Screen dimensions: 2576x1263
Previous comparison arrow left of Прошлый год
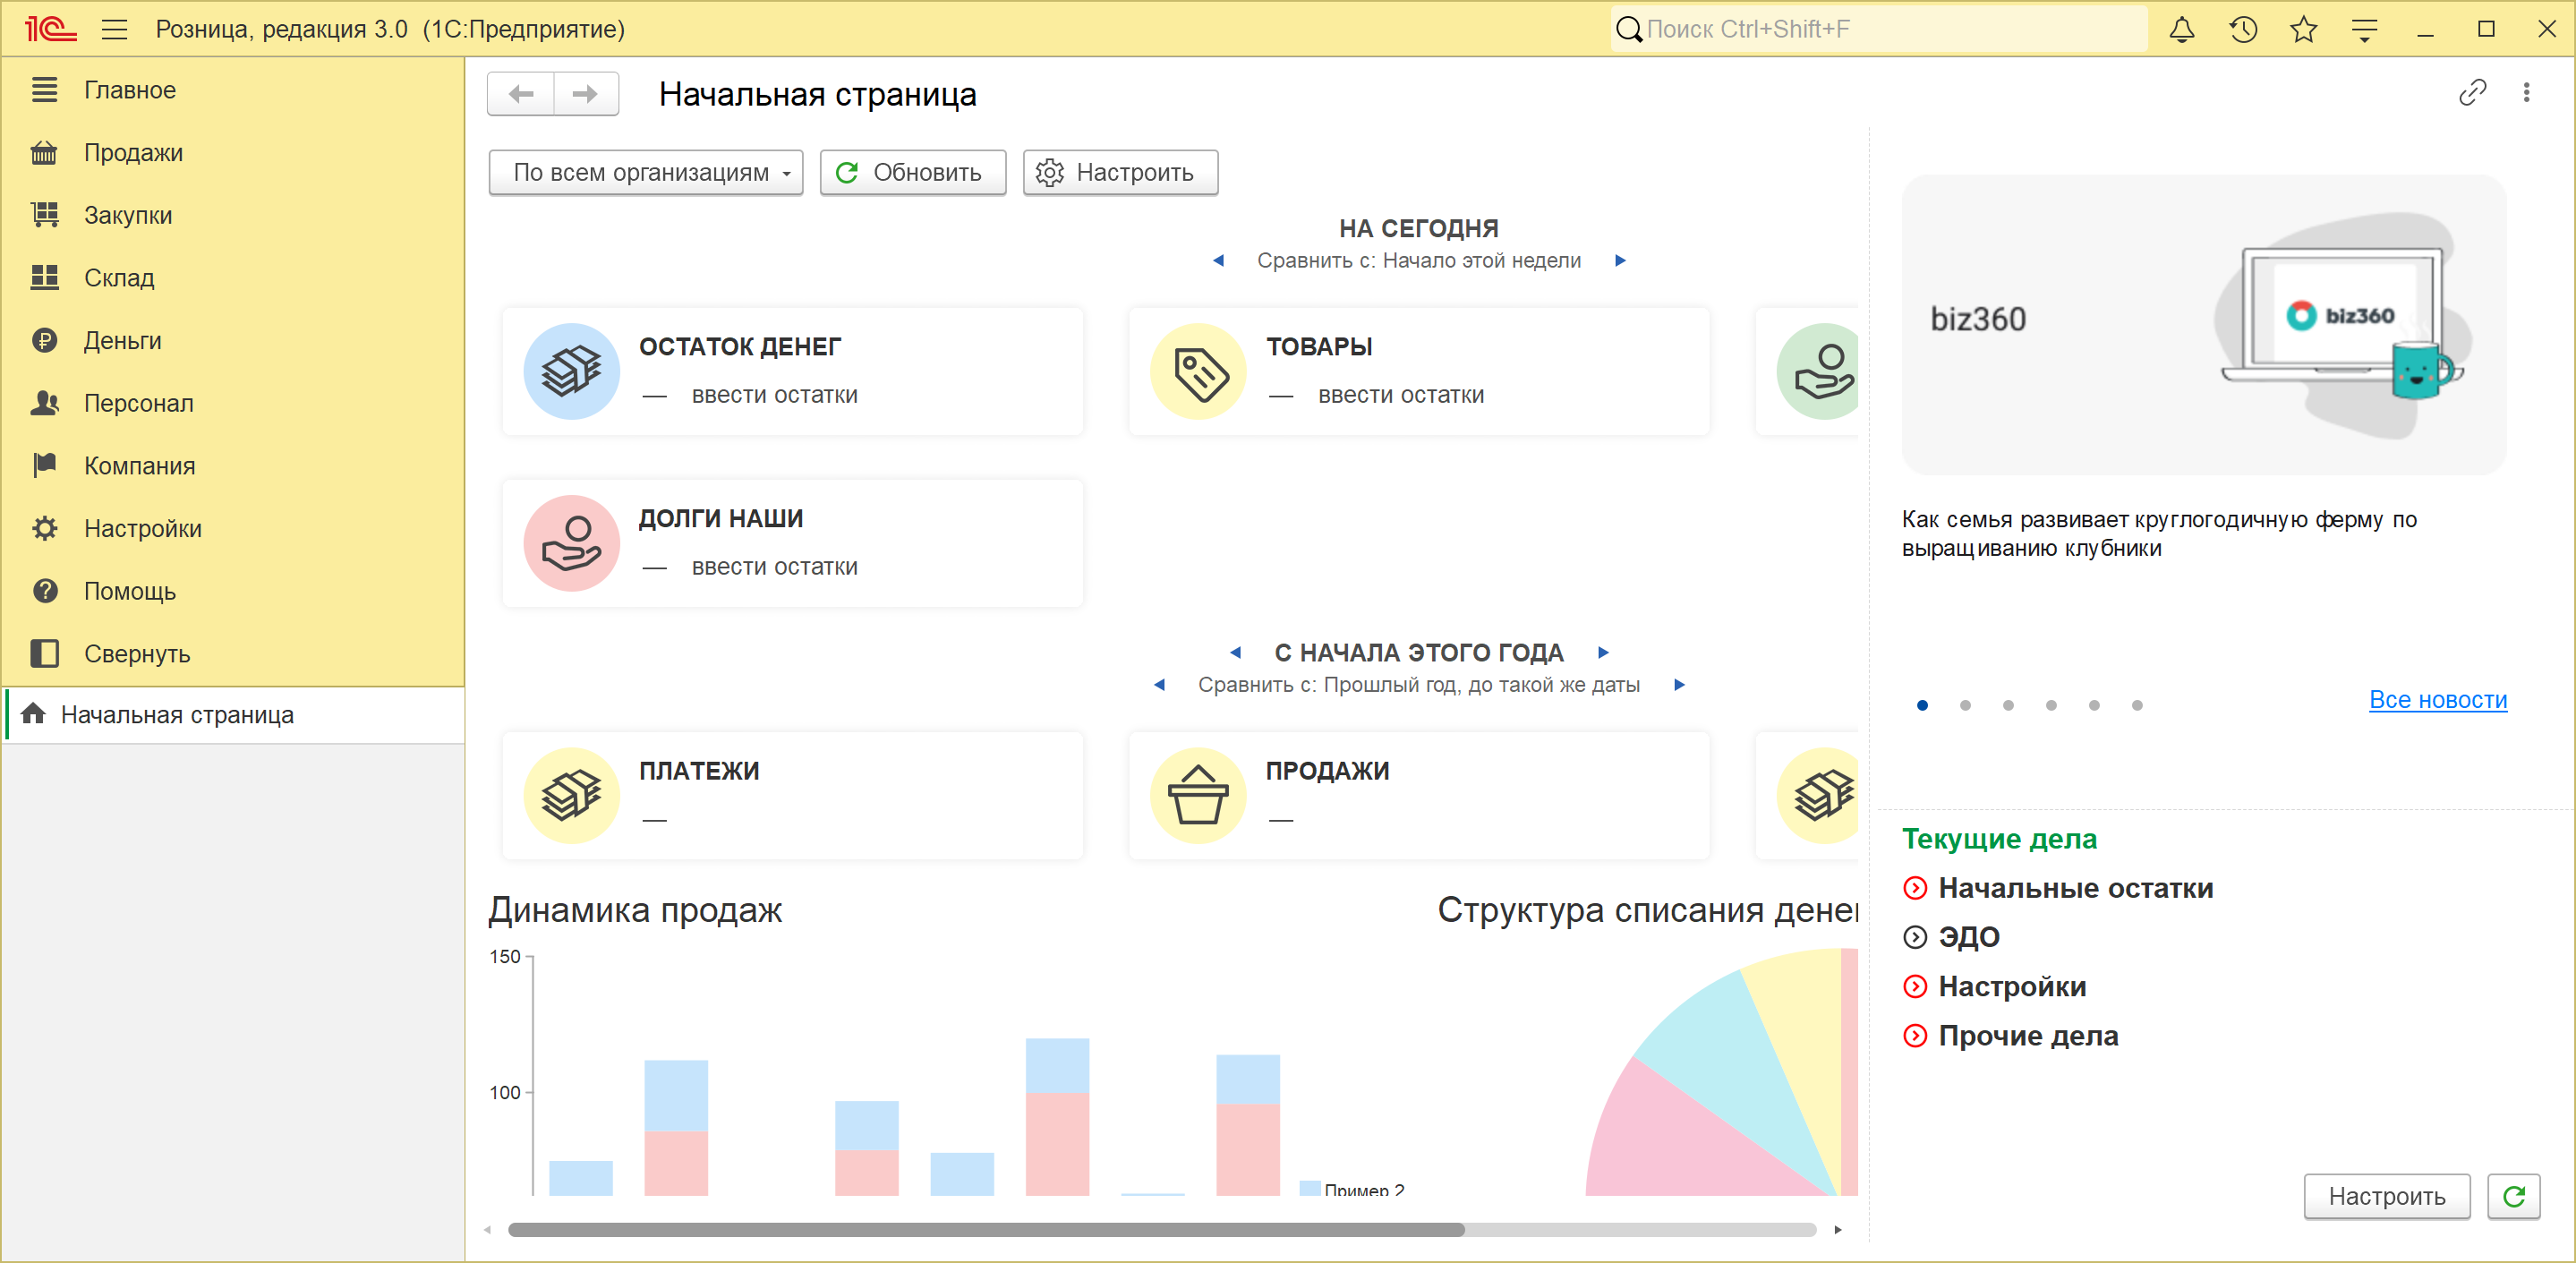pyautogui.click(x=1159, y=685)
